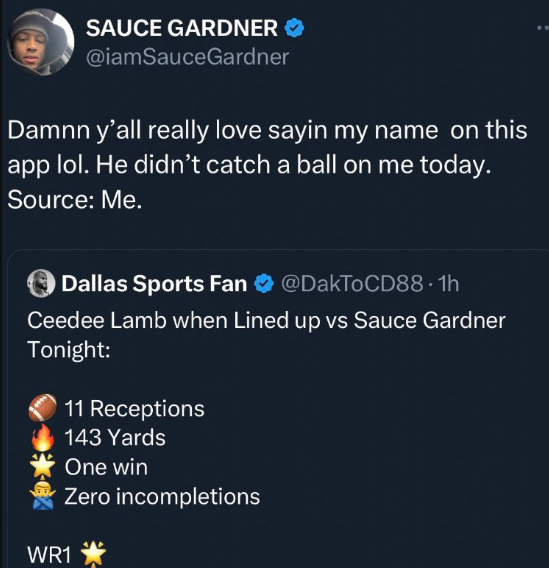Click the 'WR1' text in quoted tweet

coord(49,554)
